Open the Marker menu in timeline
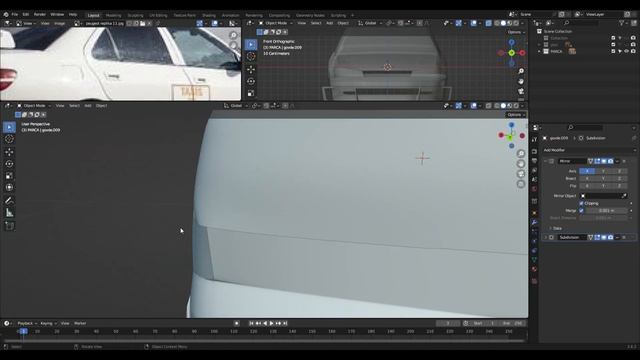Image resolution: width=640 pixels, height=360 pixels. tap(80, 323)
